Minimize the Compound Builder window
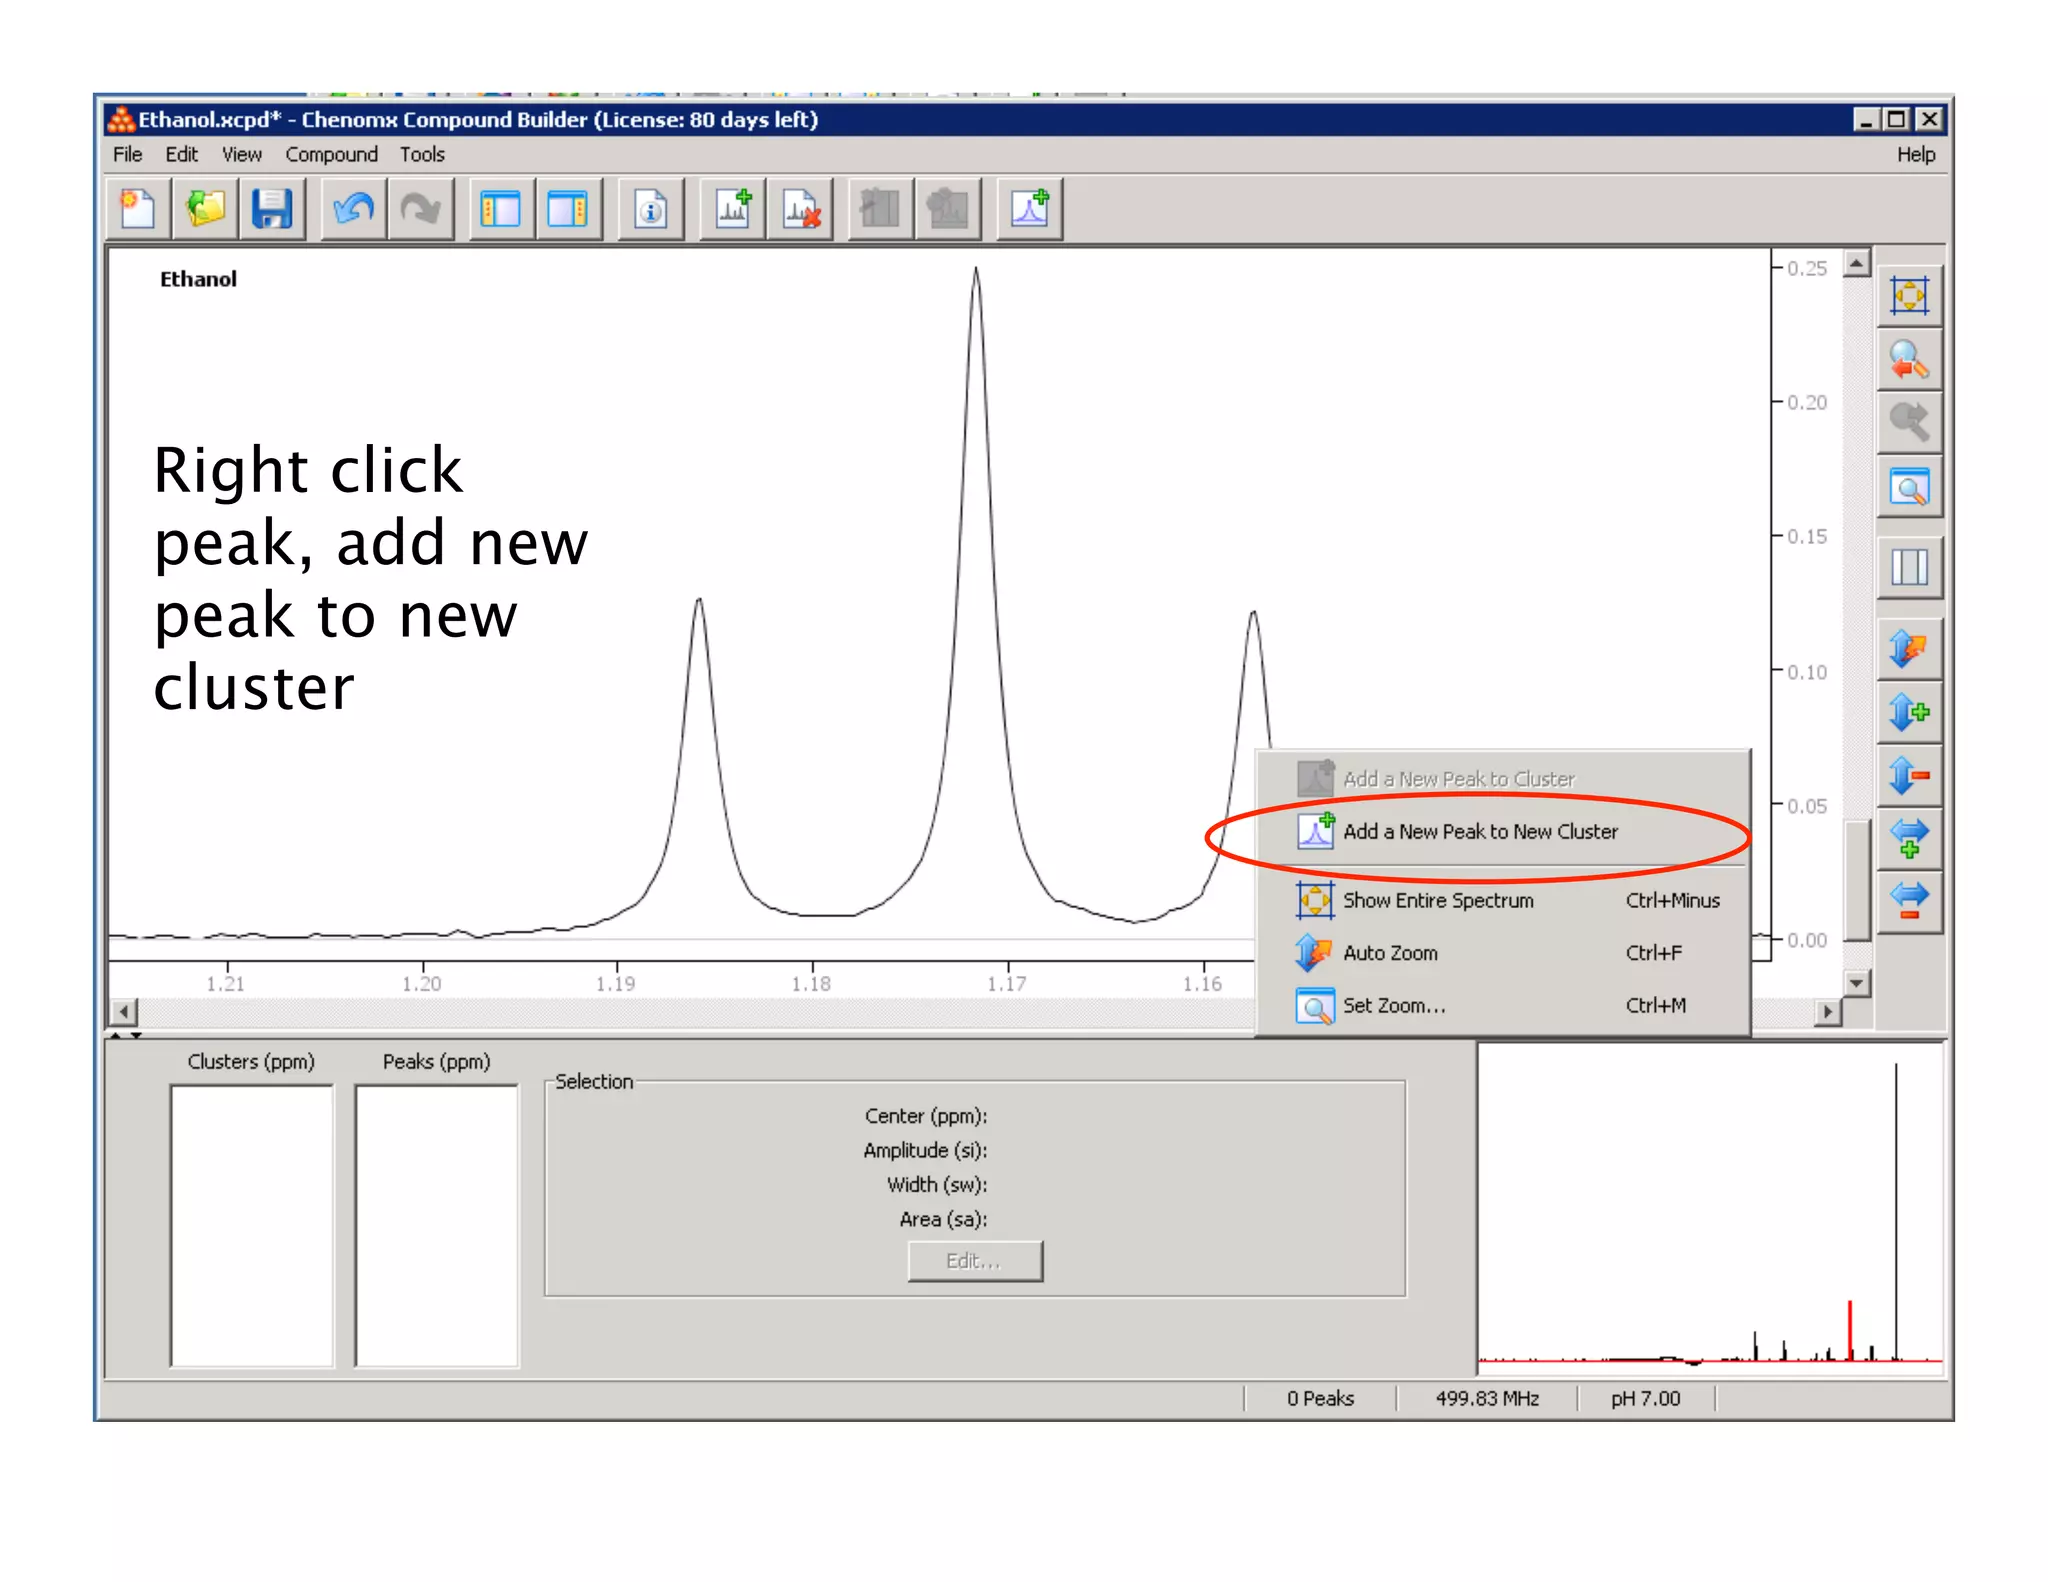2048x1582 pixels. pyautogui.click(x=1865, y=120)
